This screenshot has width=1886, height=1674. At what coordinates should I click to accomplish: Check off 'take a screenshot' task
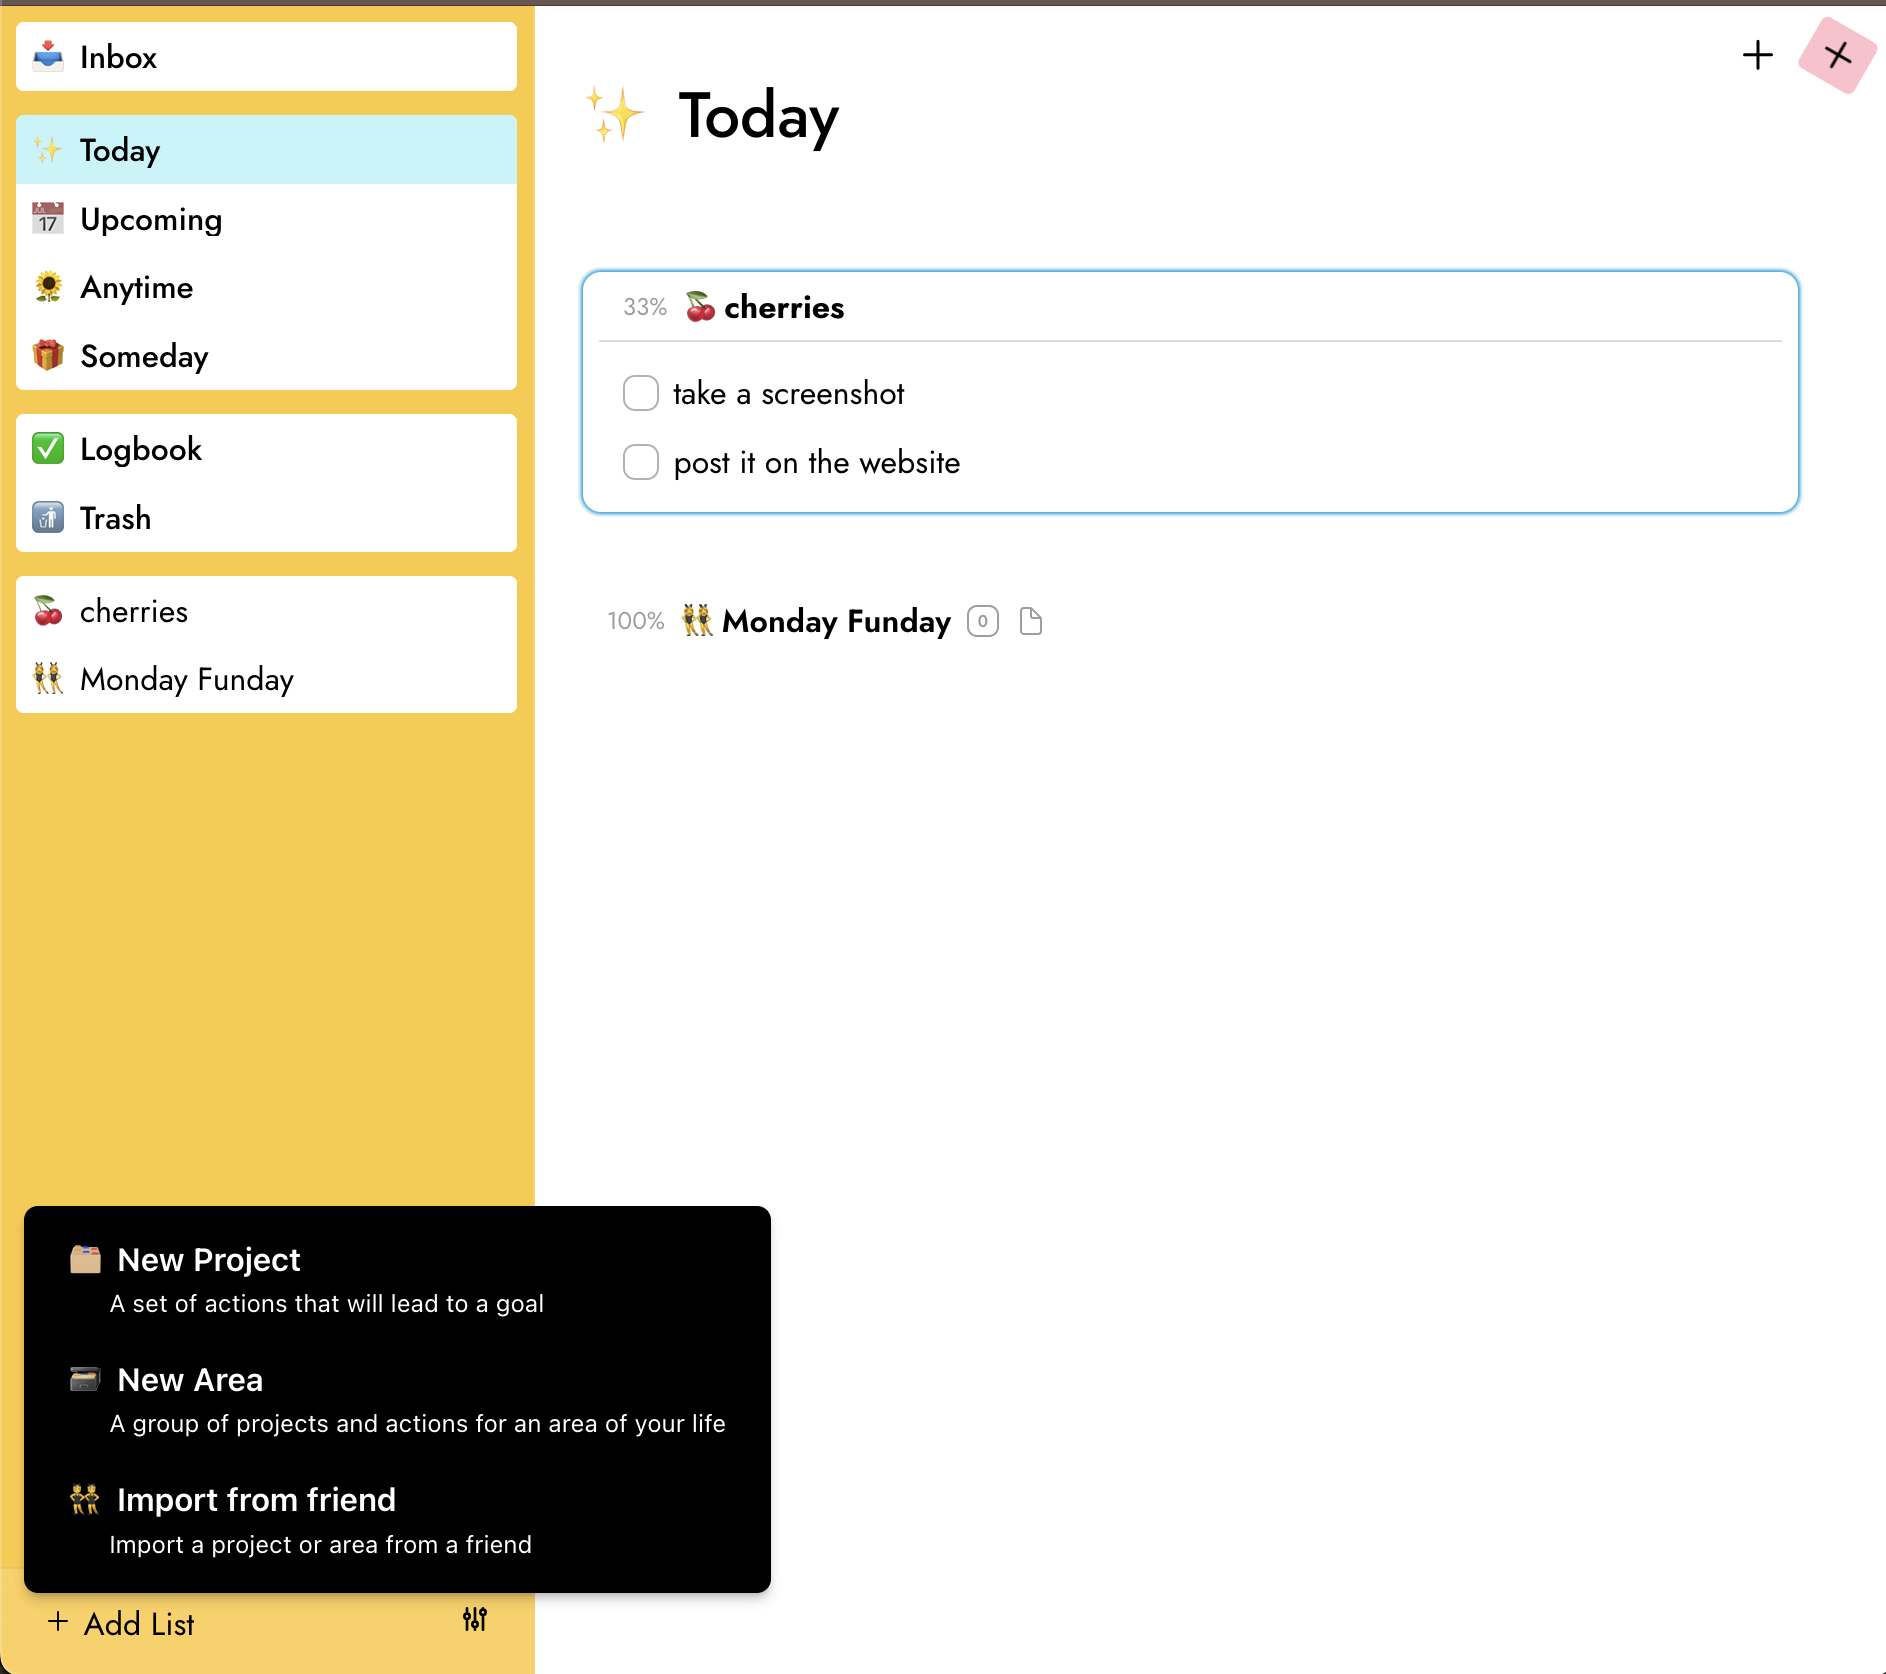pyautogui.click(x=640, y=393)
